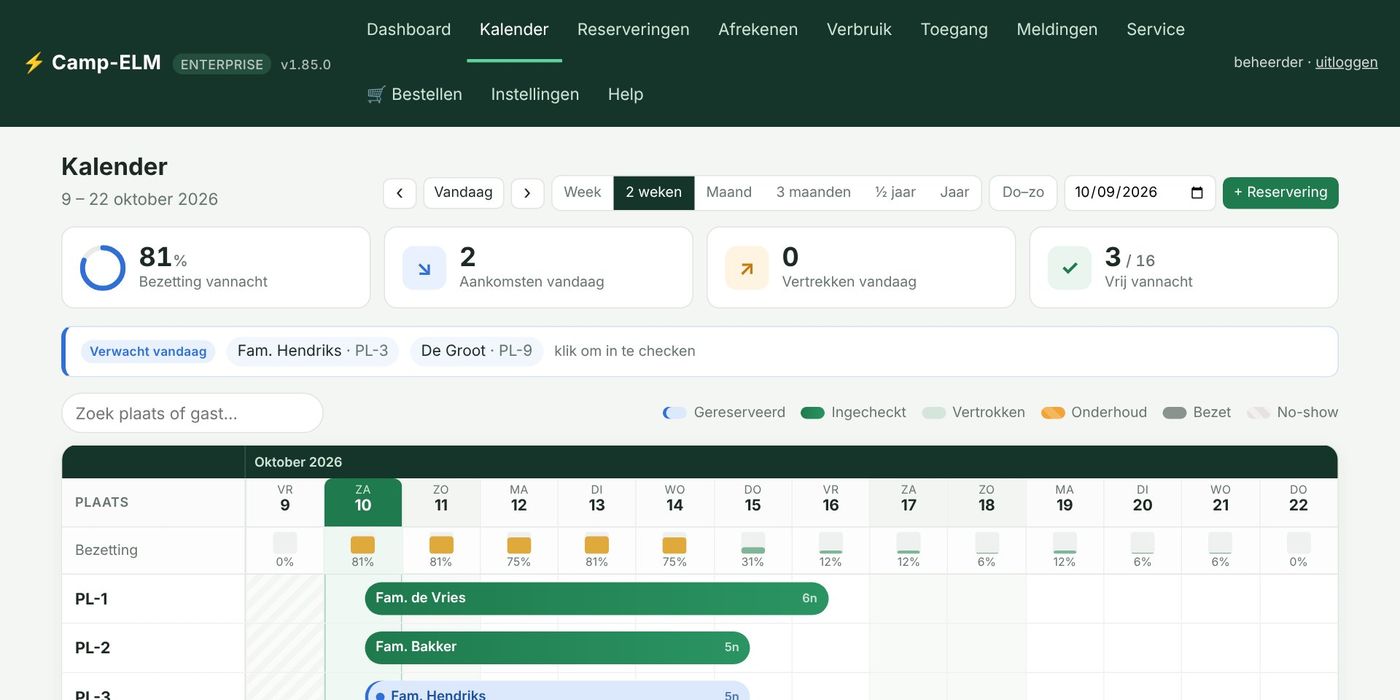Click the No-show legend swatch
The image size is (1400, 700).
(1259, 413)
